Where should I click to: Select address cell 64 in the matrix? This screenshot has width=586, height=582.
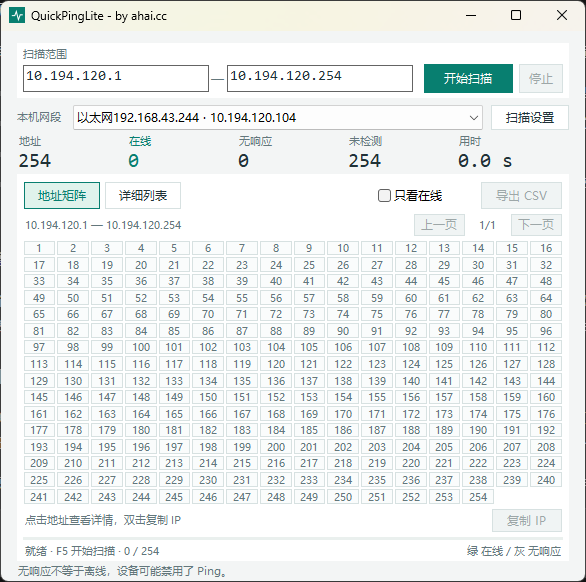(x=546, y=298)
